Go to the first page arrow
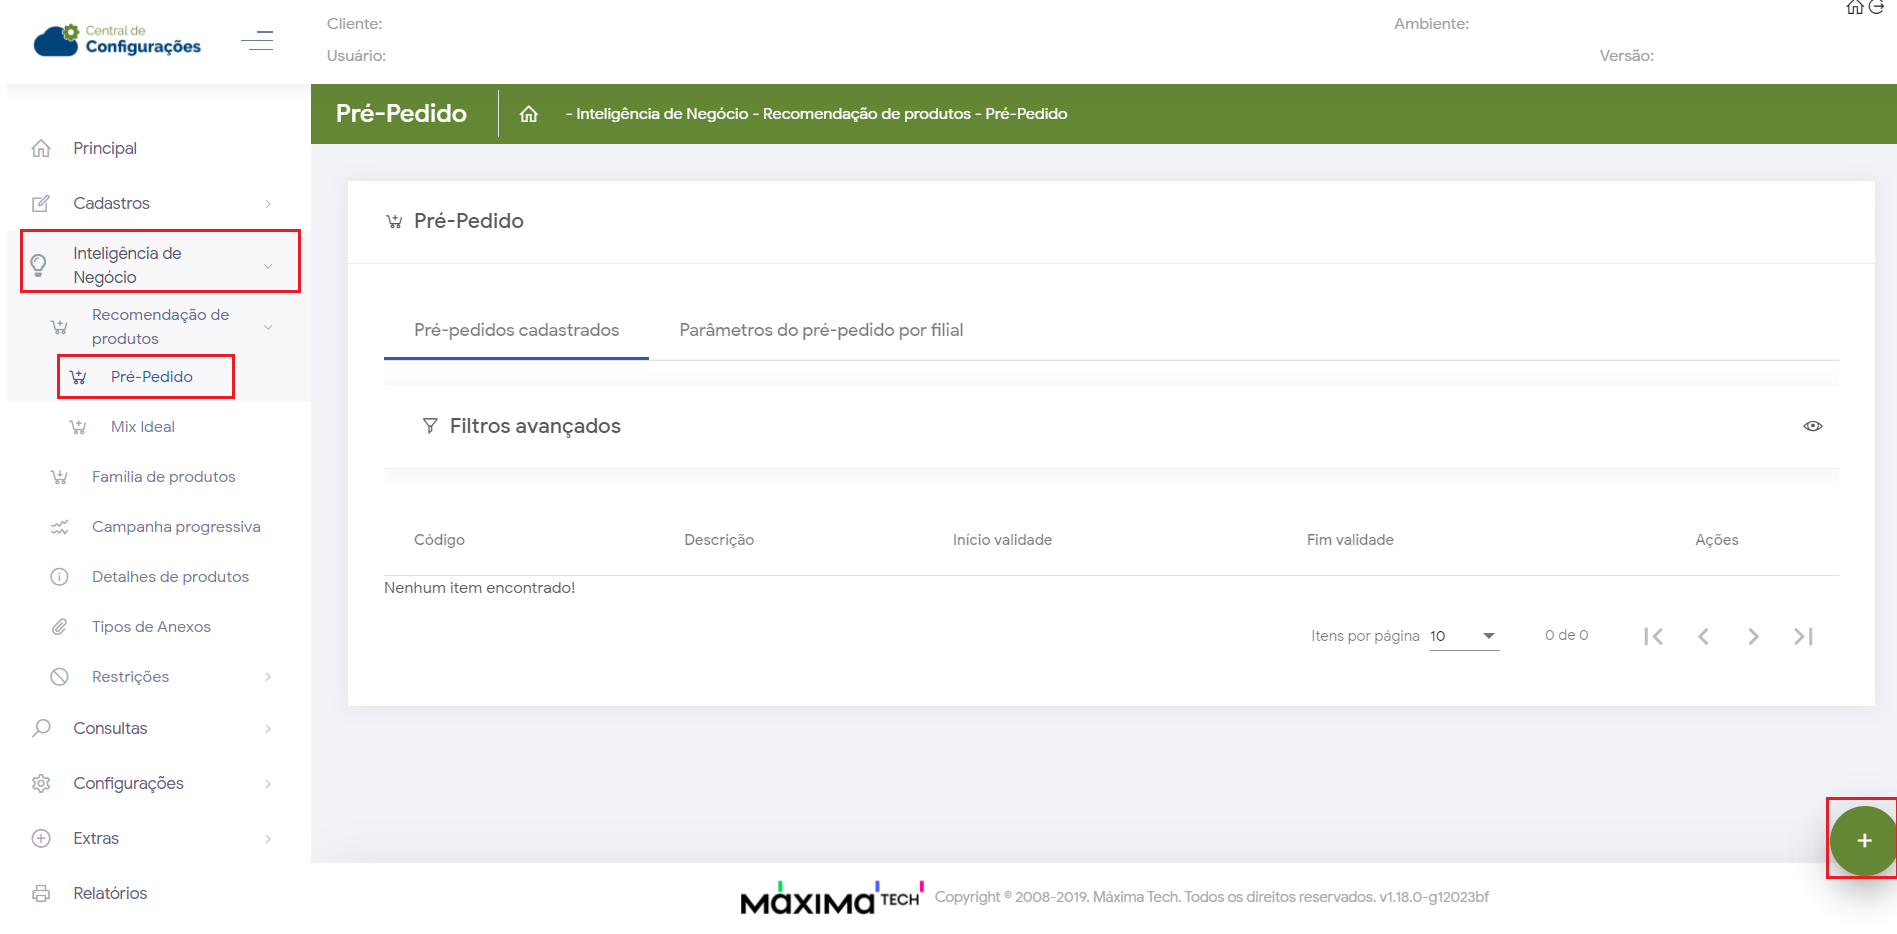The width and height of the screenshot is (1897, 934). pos(1653,636)
